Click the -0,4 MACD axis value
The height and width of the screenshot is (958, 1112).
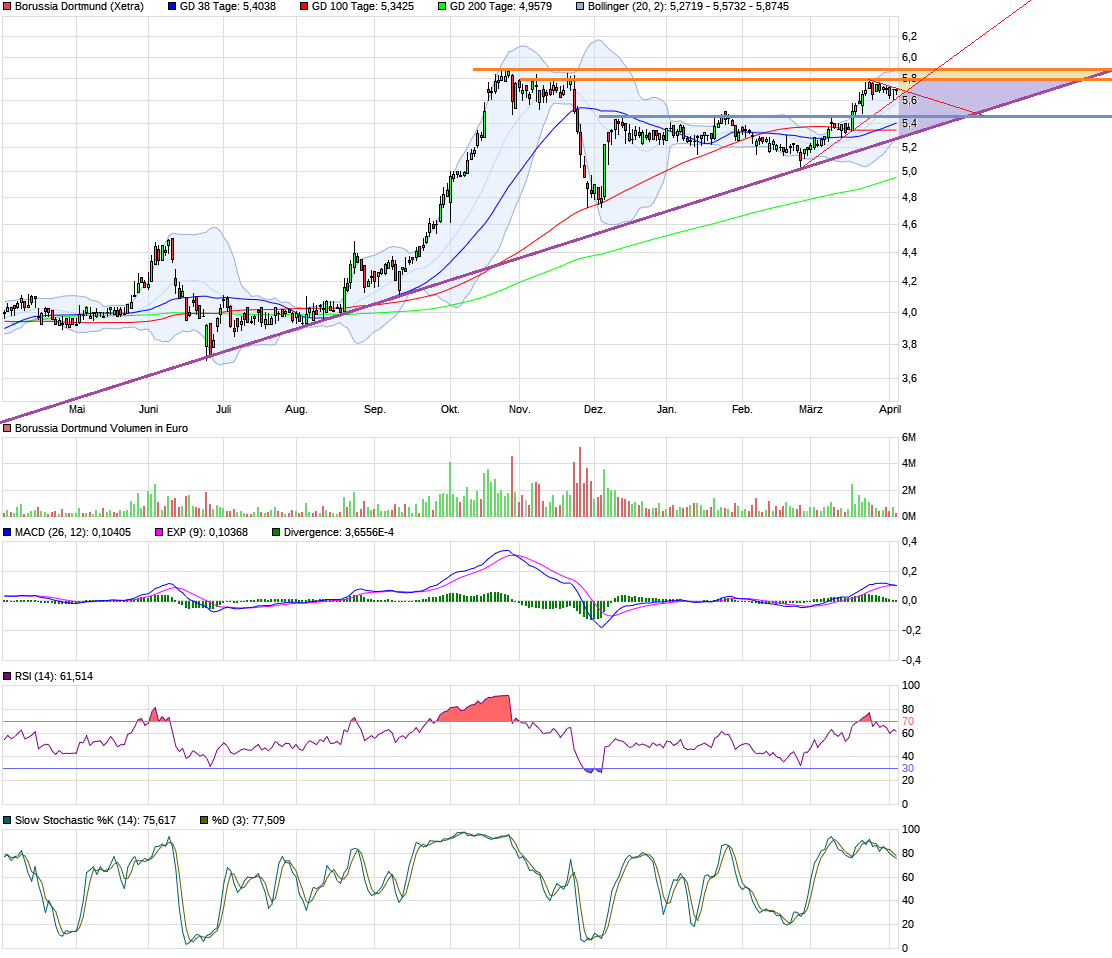pos(911,660)
